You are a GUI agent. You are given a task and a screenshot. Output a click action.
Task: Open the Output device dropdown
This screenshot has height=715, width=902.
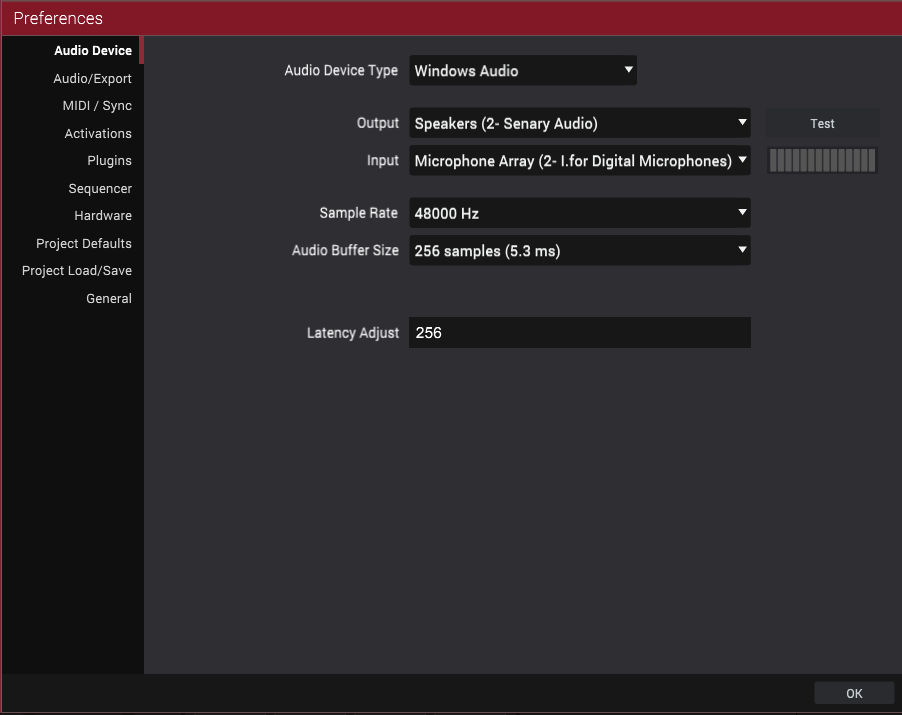coord(579,123)
